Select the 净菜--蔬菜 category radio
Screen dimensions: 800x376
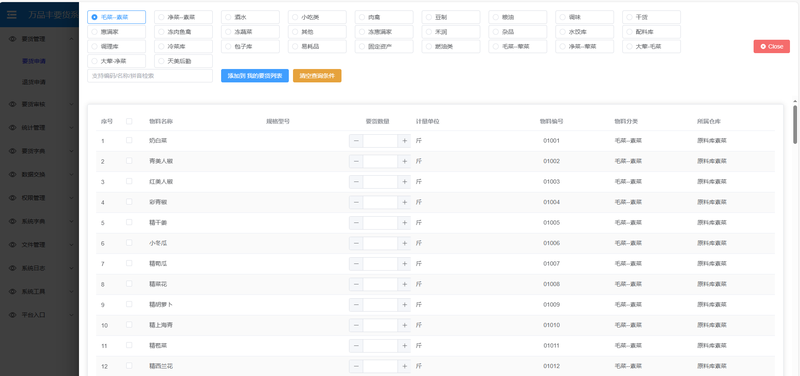[183, 17]
